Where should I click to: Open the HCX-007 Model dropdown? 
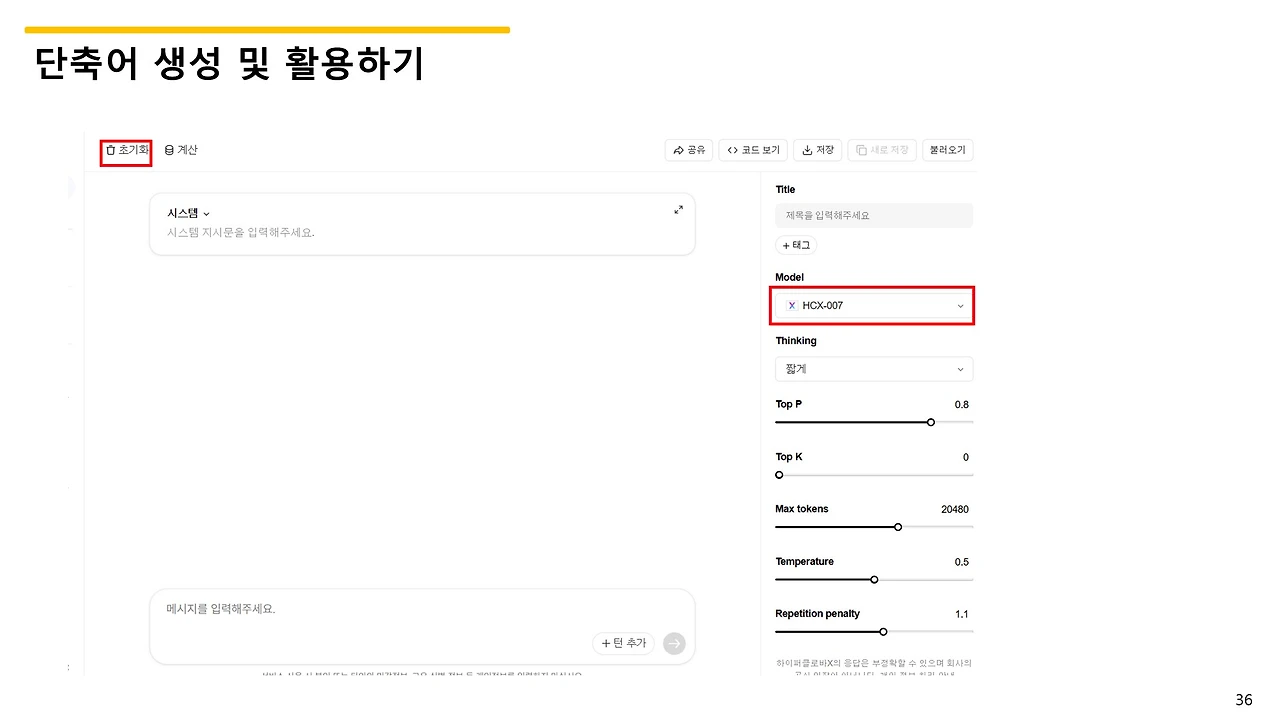871,305
